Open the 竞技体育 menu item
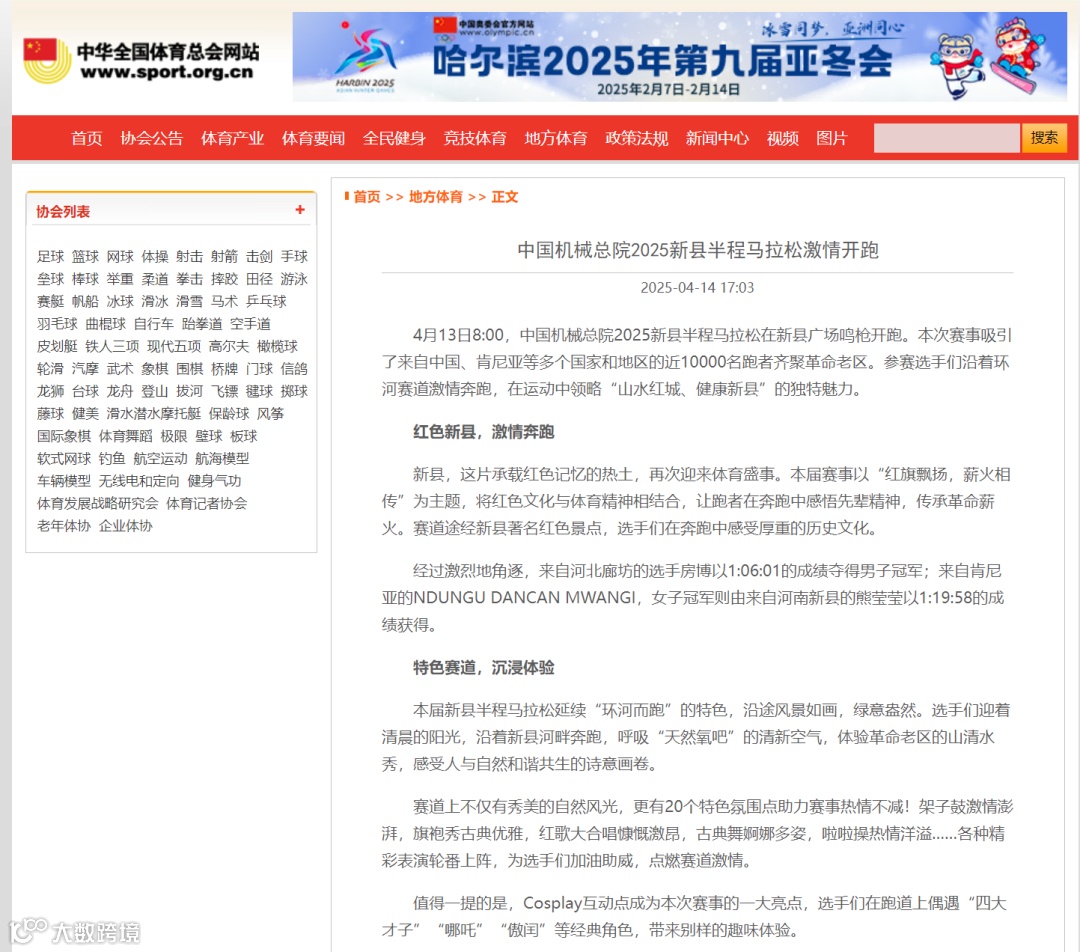The image size is (1080, 952). (475, 138)
